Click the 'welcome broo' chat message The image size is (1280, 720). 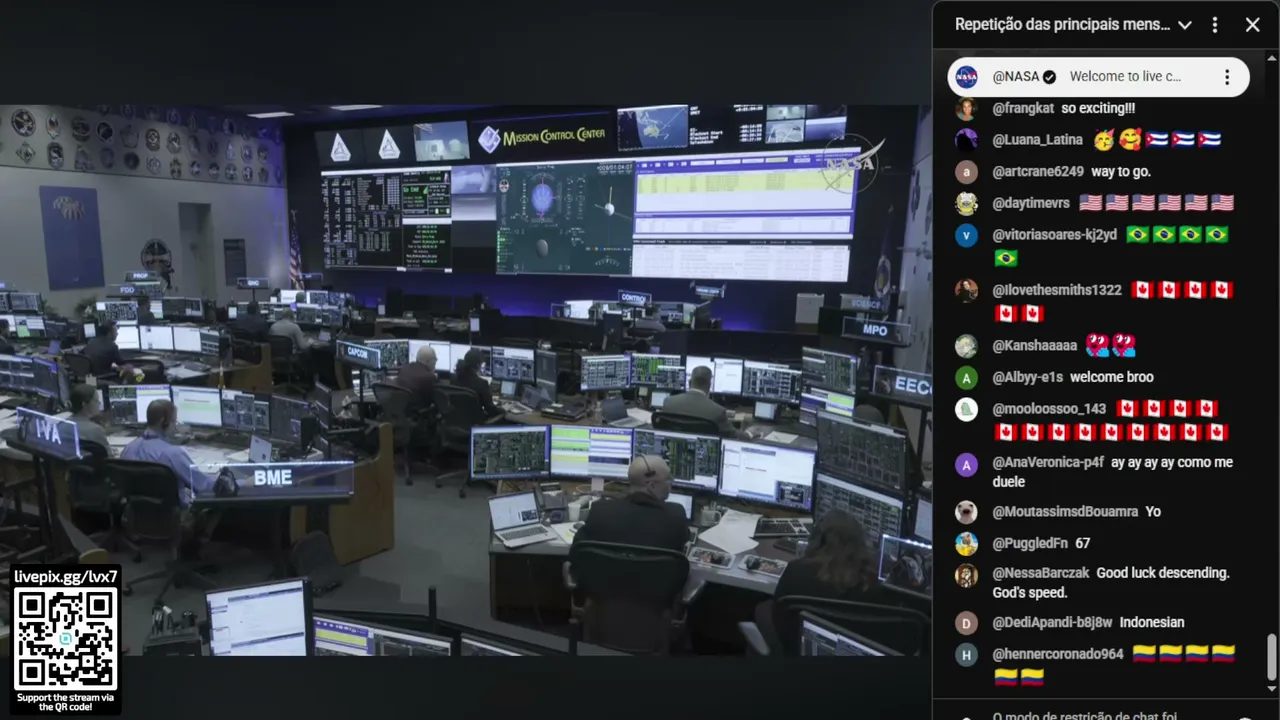[1112, 377]
